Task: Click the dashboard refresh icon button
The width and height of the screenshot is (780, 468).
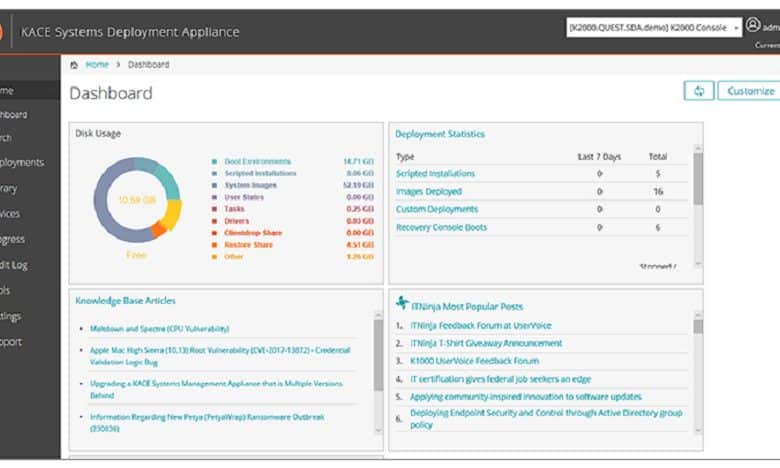Action: (x=699, y=91)
